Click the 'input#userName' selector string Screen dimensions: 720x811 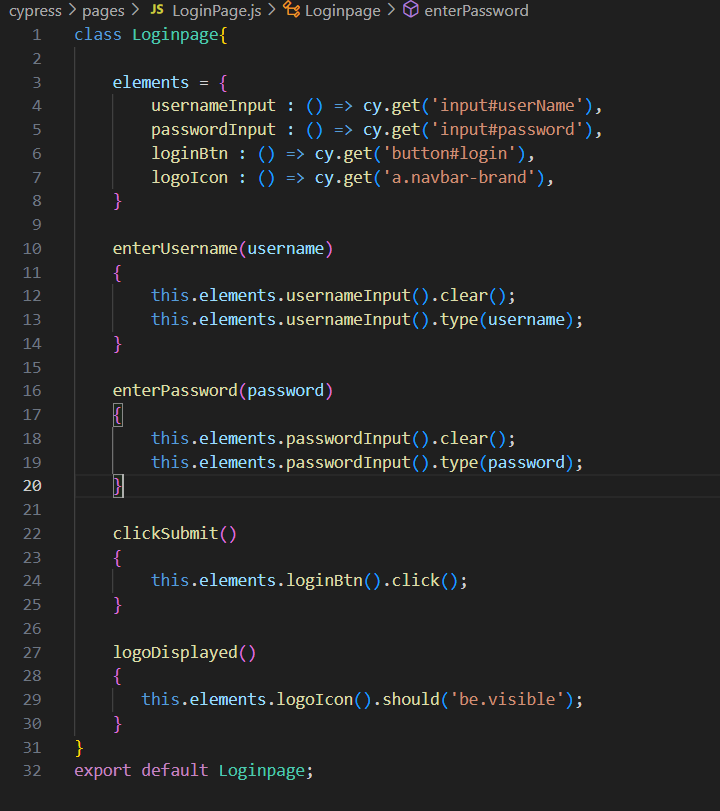click(x=508, y=106)
